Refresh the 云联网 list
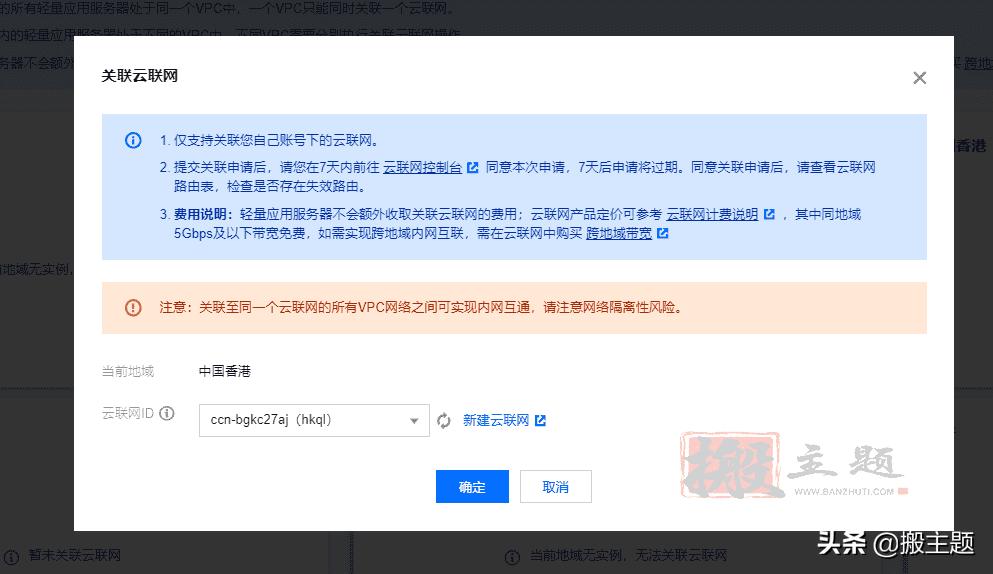993x574 pixels. pos(444,421)
